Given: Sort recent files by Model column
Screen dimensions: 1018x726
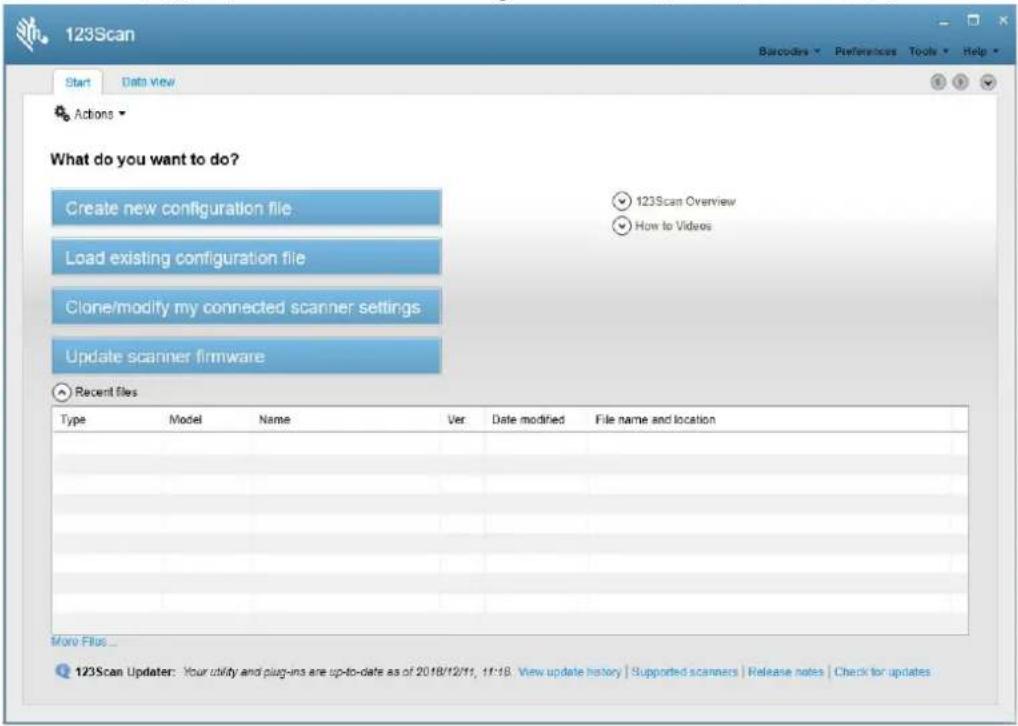Looking at the screenshot, I should pos(206,419).
